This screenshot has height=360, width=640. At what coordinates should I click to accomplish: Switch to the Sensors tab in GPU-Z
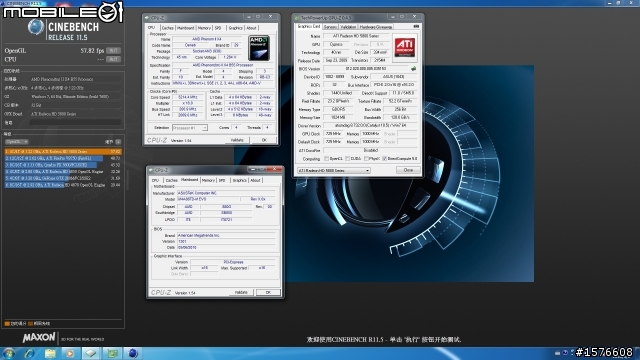[x=330, y=27]
